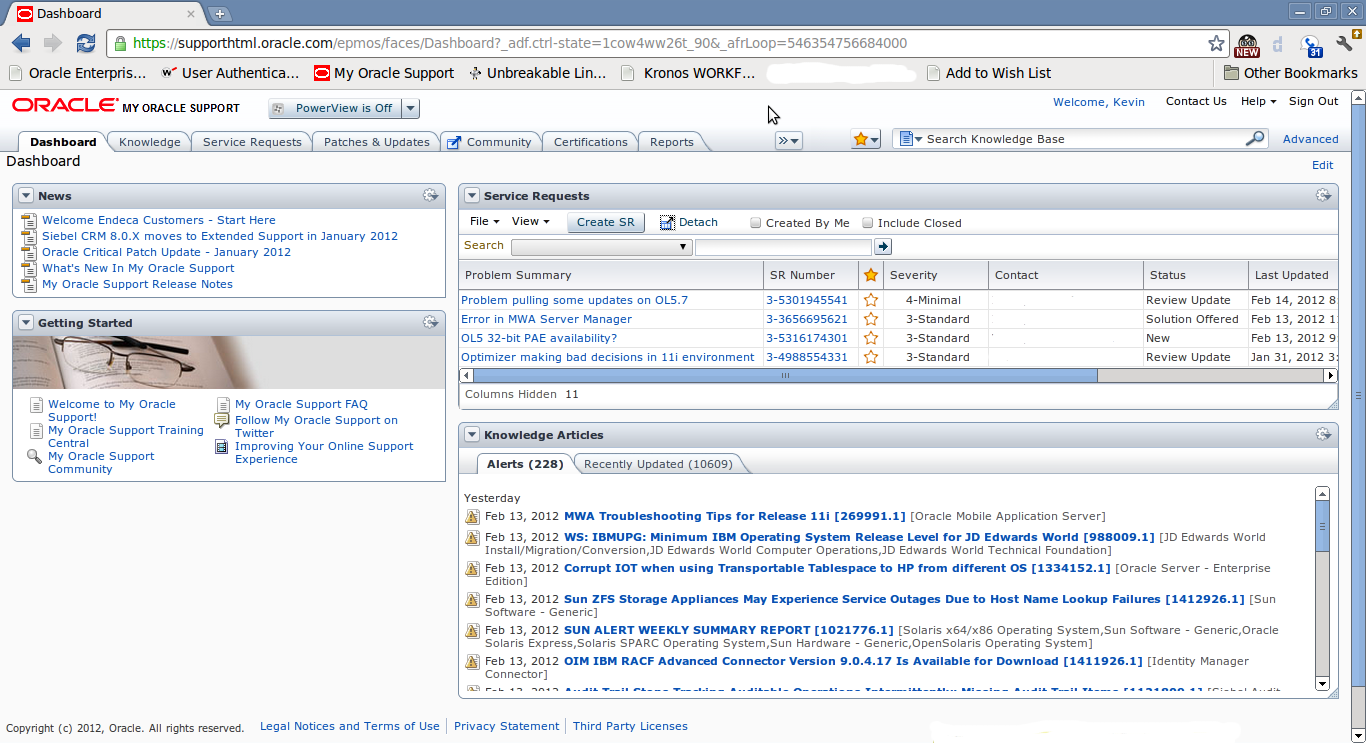The height and width of the screenshot is (743, 1366).
Task: Select the Recently Updated tab
Action: coord(658,464)
